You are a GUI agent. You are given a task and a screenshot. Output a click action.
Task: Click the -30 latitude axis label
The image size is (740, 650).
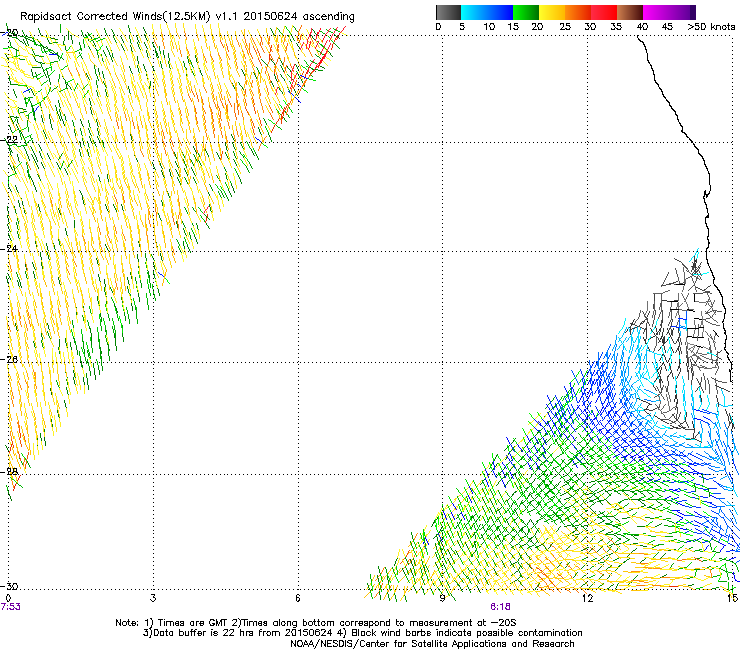tap(9, 586)
